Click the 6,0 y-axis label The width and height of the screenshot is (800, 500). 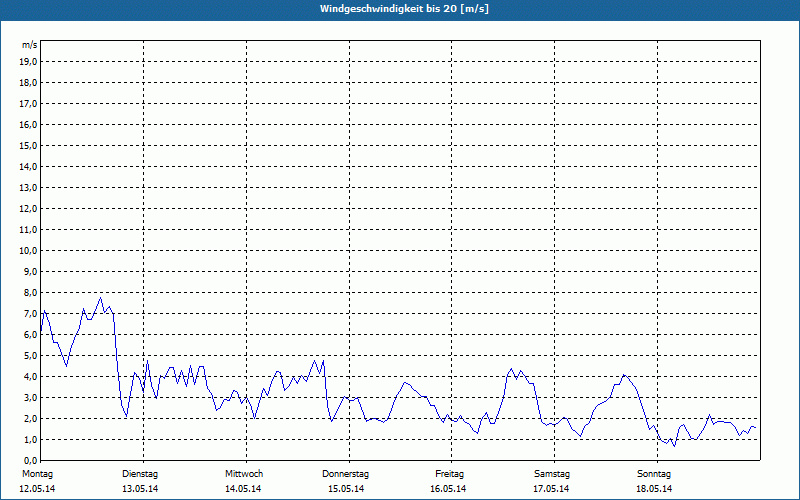30,335
